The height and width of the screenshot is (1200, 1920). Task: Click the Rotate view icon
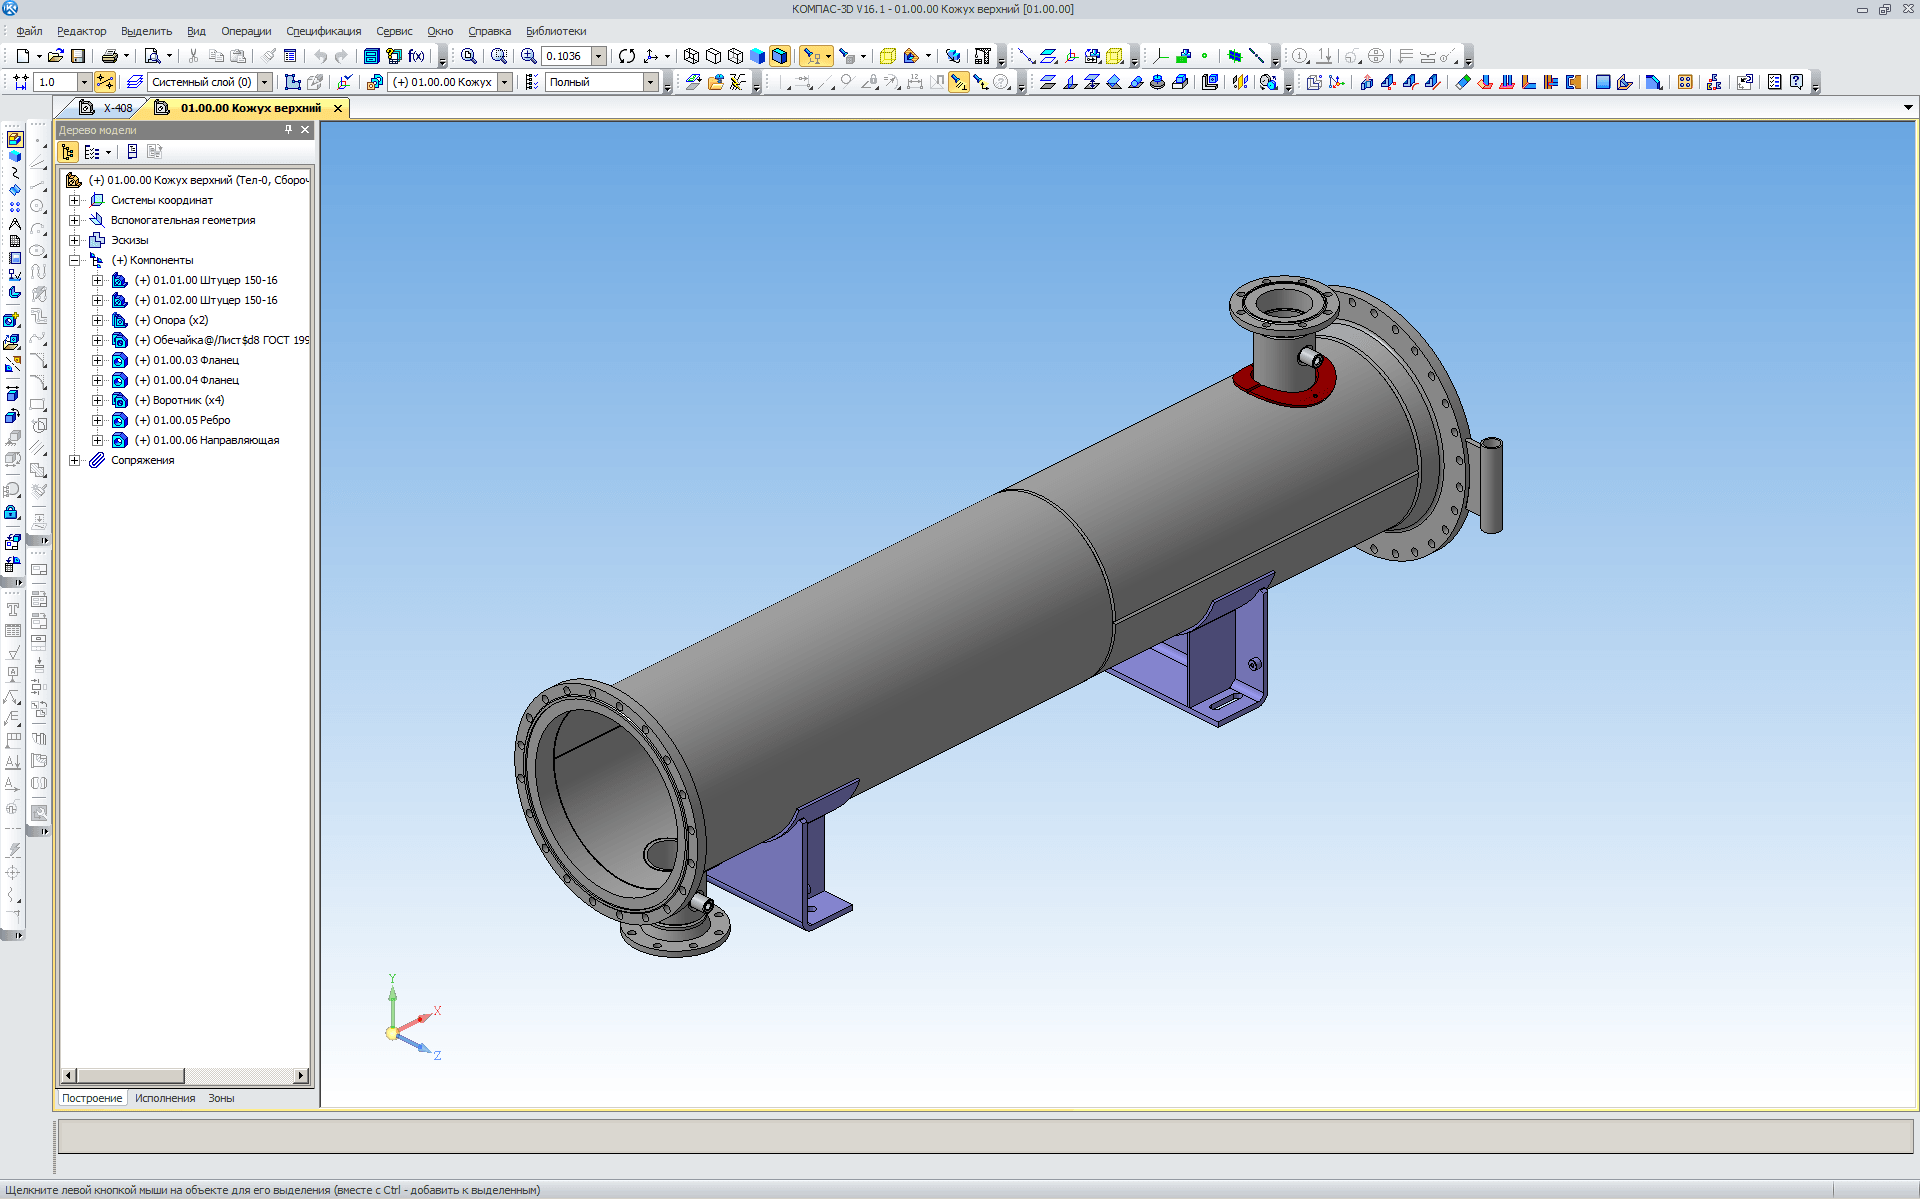pos(627,56)
